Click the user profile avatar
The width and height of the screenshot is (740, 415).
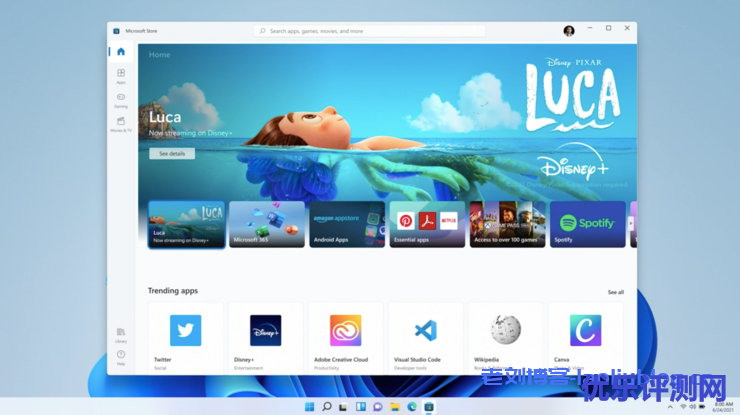[569, 31]
